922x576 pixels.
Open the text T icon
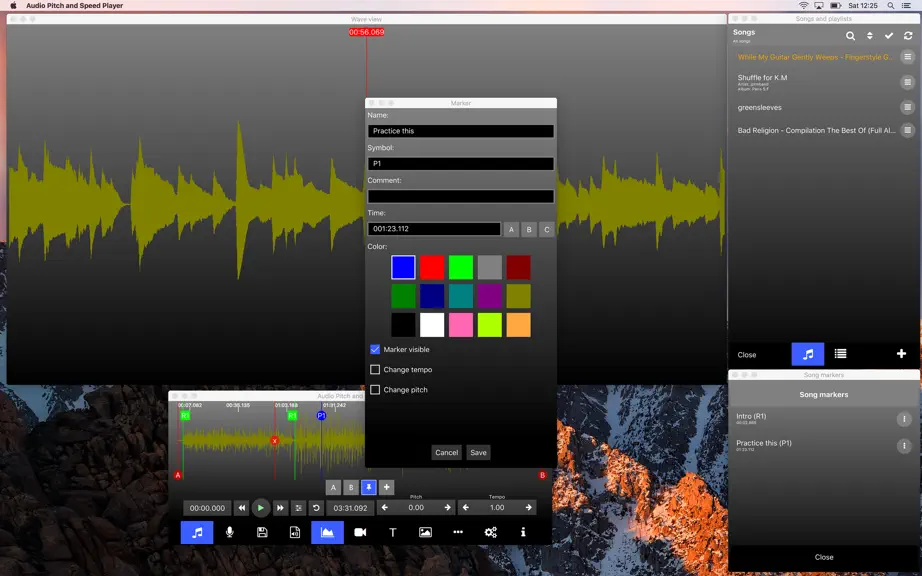393,532
